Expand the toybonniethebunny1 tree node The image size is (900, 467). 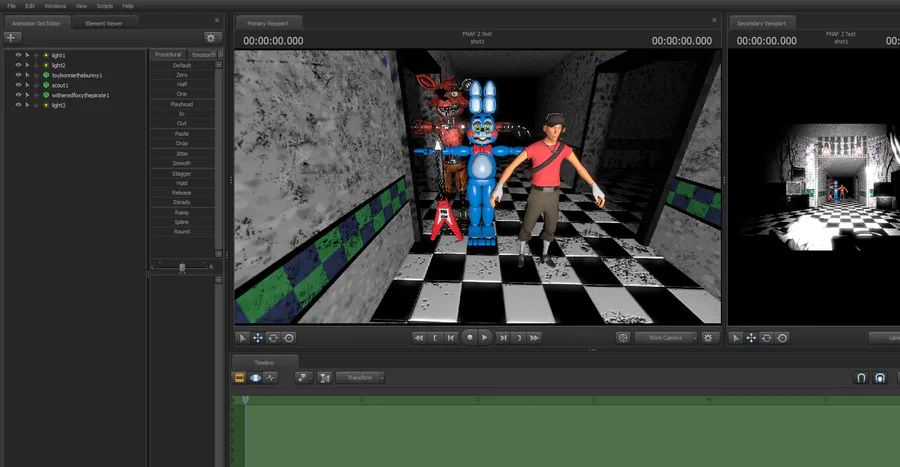[x=36, y=75]
